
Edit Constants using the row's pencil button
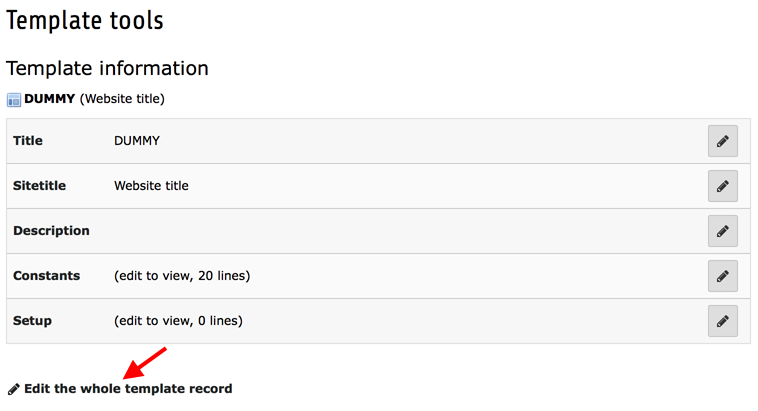pyautogui.click(x=722, y=276)
